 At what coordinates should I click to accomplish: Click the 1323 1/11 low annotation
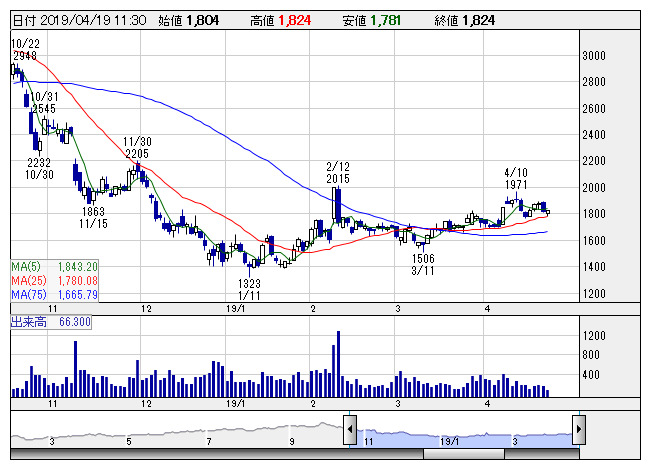(249, 289)
